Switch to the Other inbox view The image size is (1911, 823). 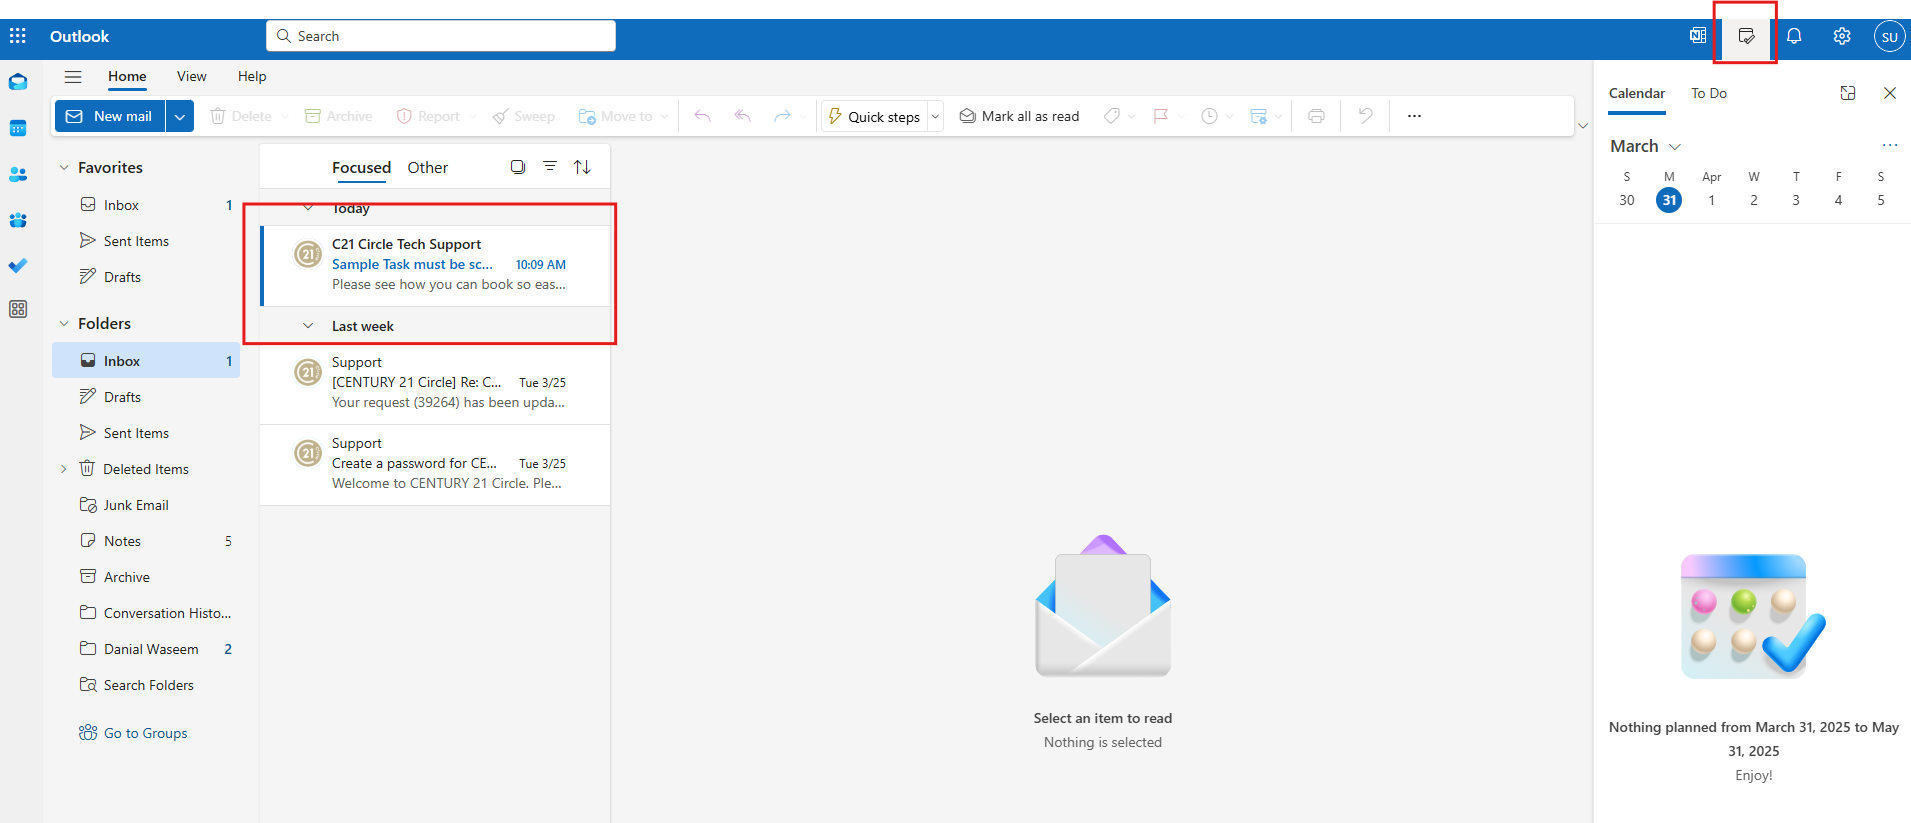[427, 168]
